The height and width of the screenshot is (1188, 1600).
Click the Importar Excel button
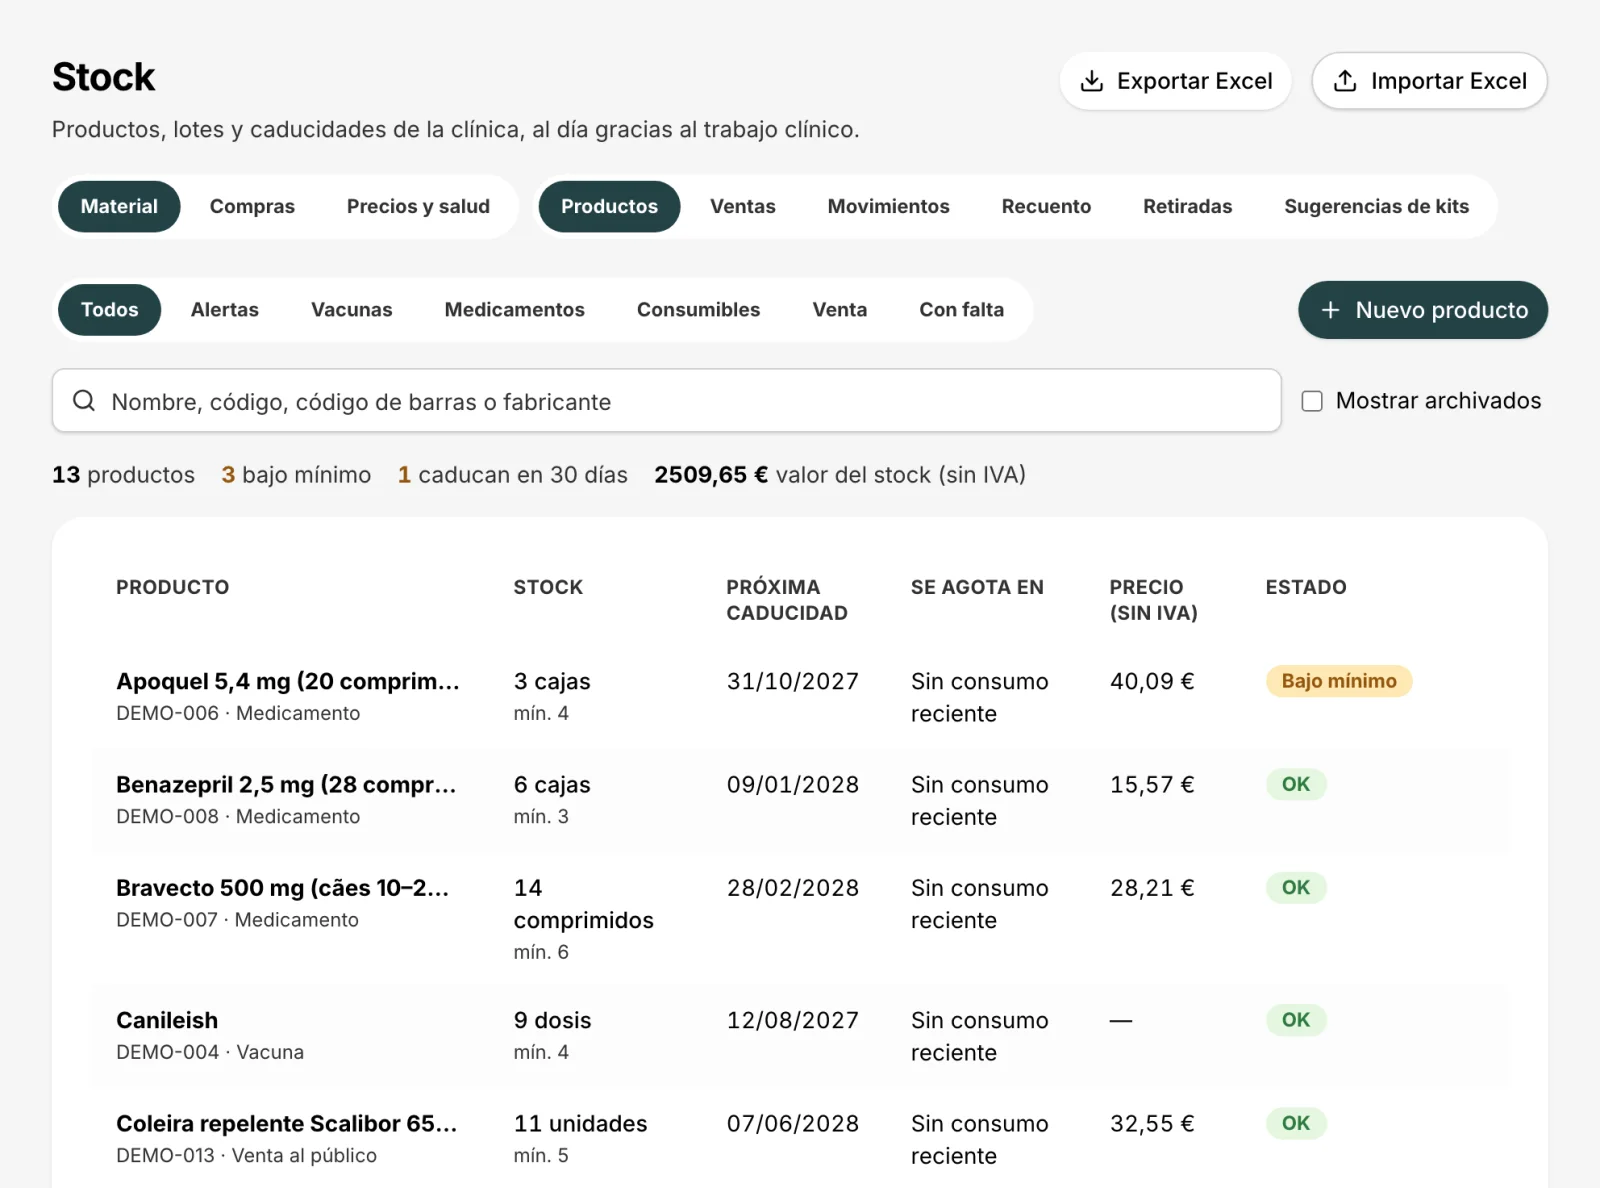click(x=1430, y=81)
